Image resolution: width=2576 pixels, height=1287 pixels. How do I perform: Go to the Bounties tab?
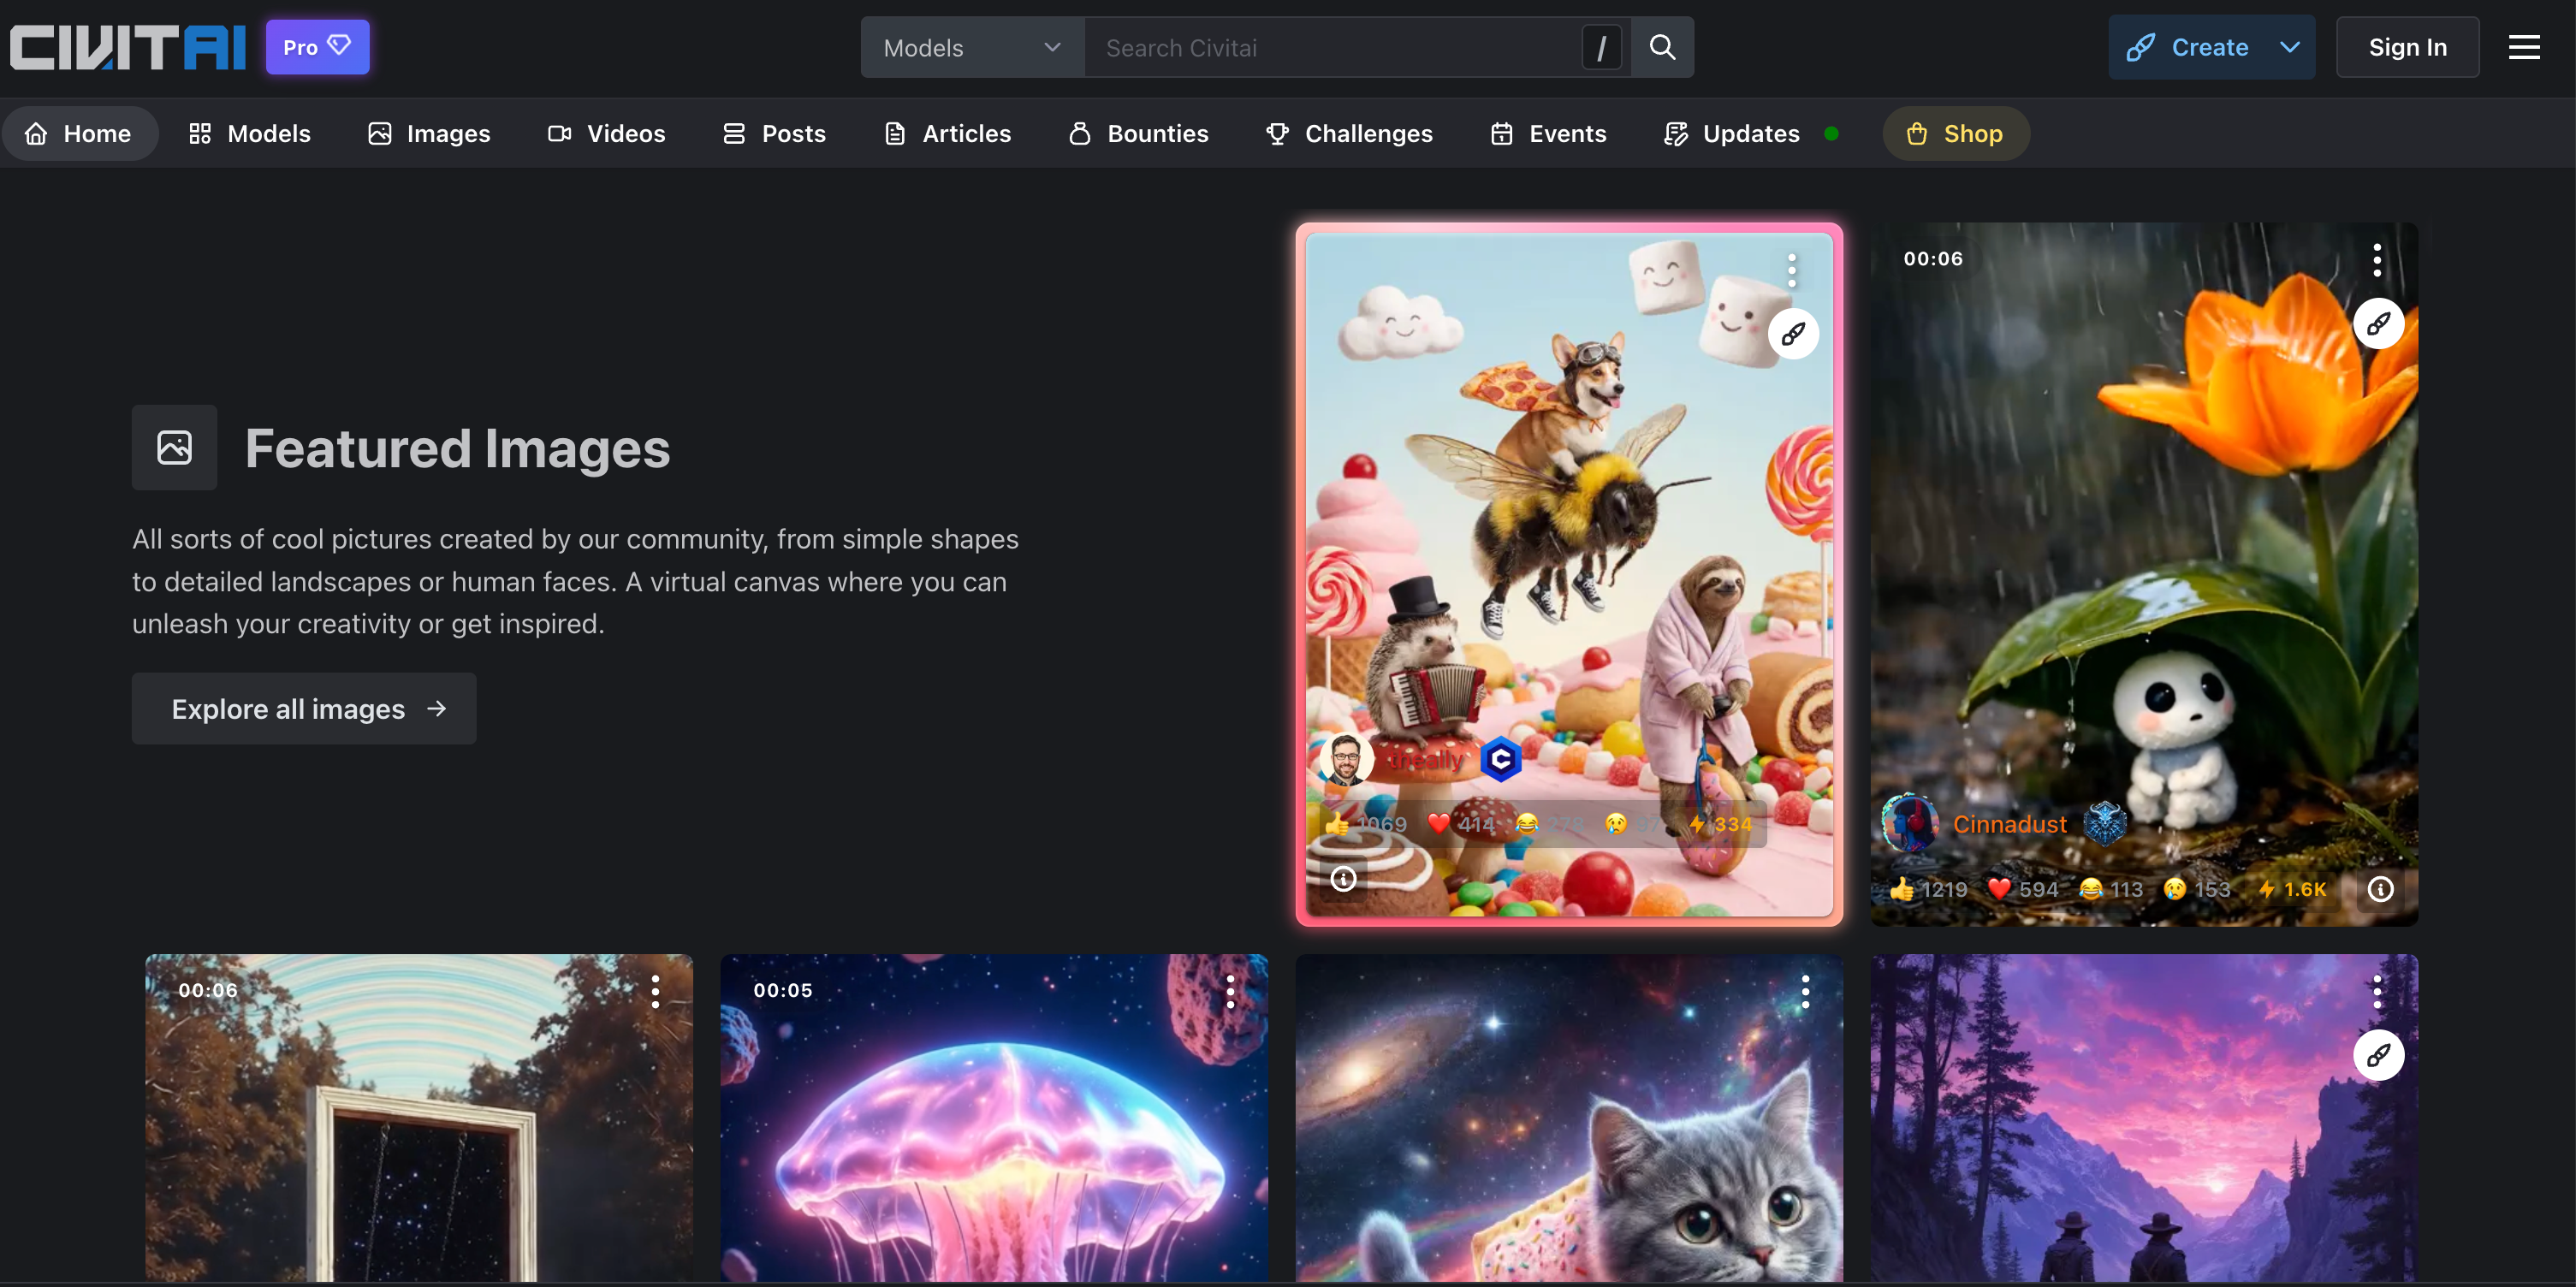tap(1138, 133)
